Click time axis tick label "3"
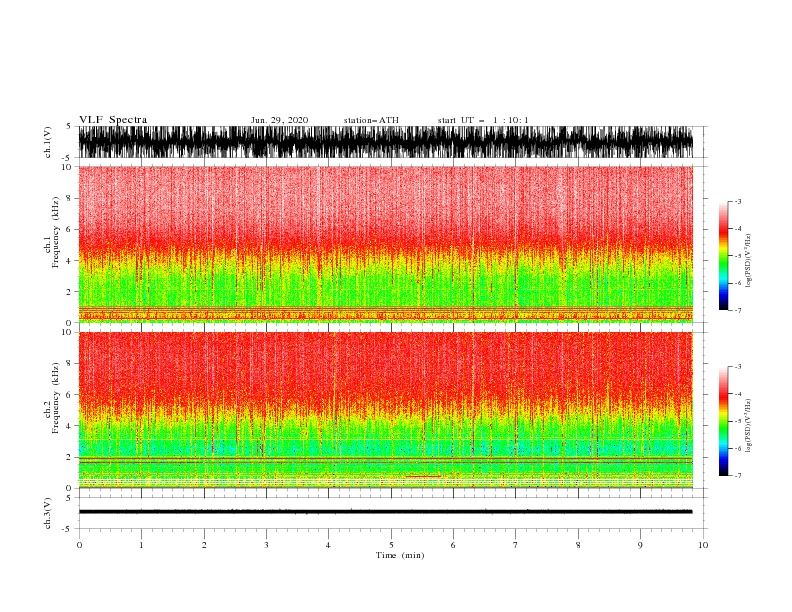 click(x=266, y=545)
